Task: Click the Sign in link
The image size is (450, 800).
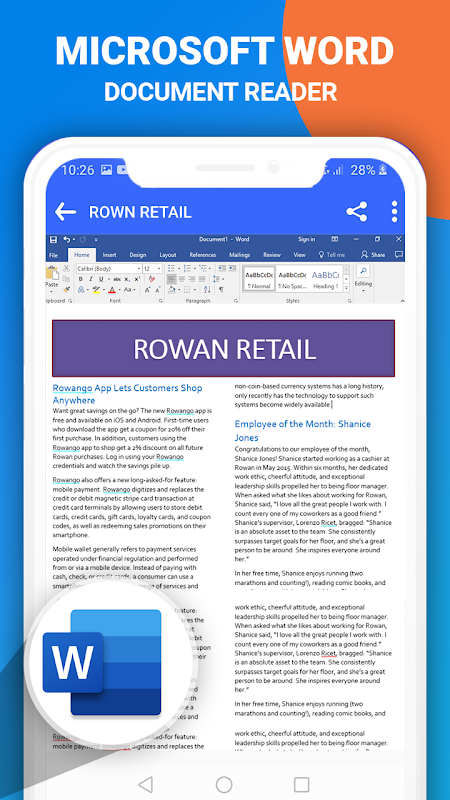Action: tap(307, 239)
